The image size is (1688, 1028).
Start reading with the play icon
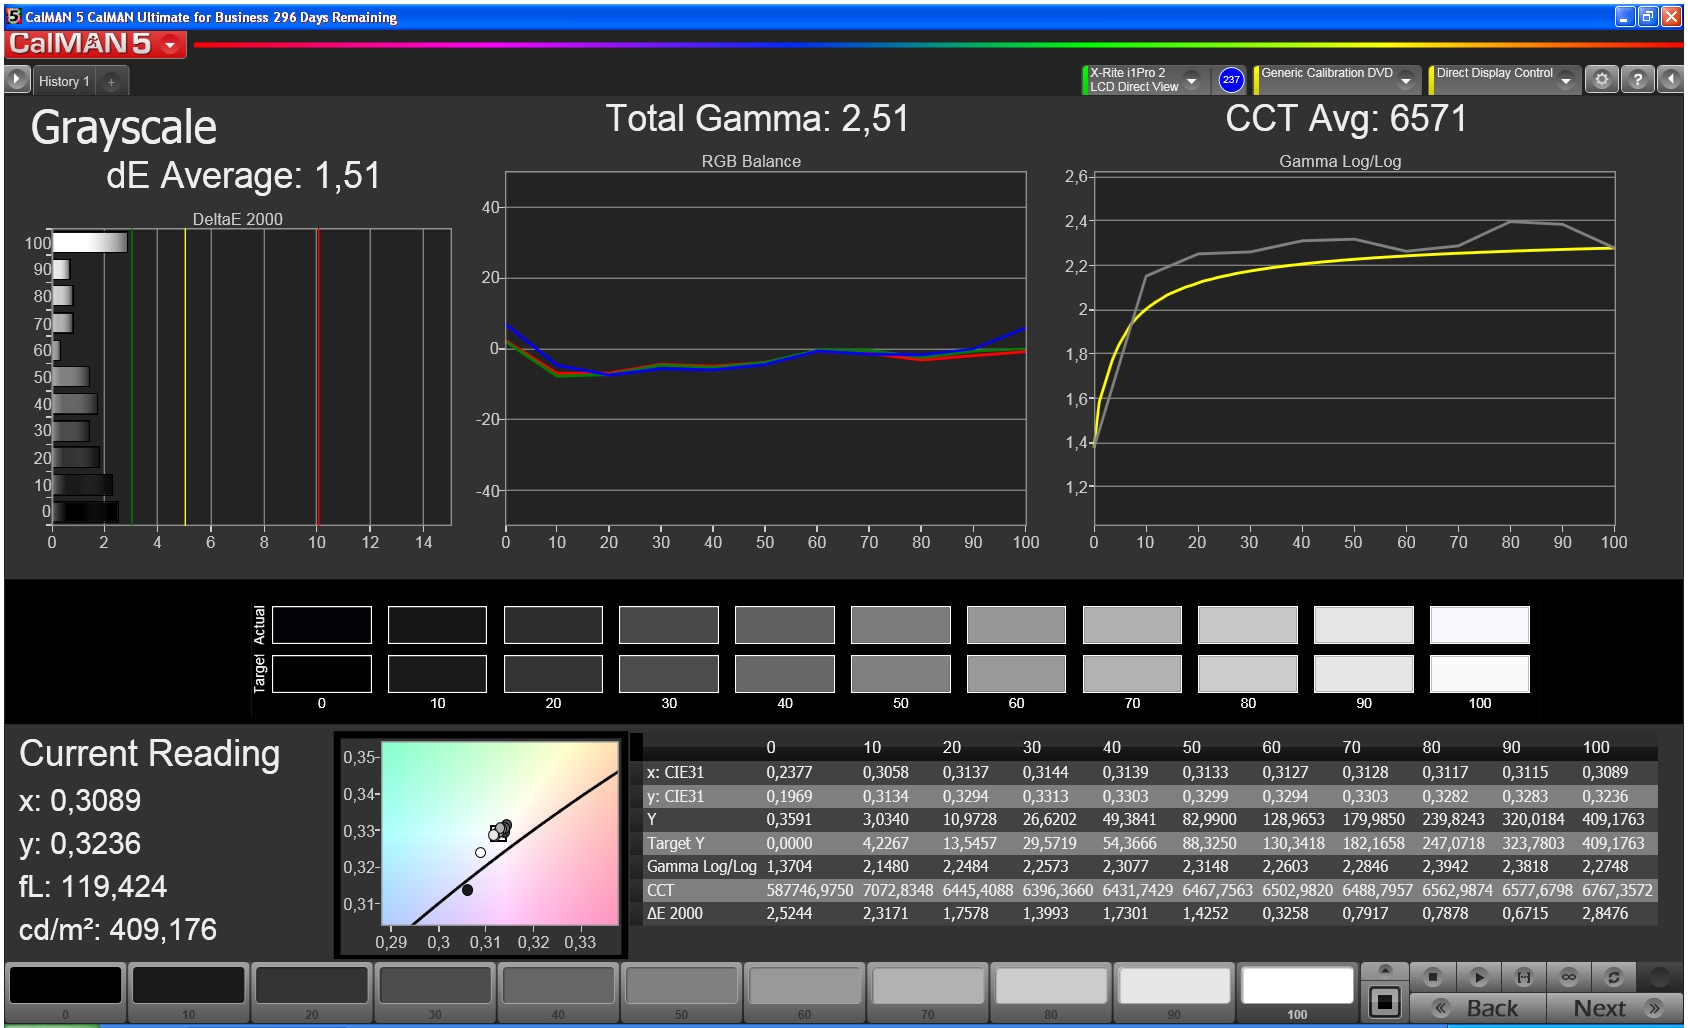(x=1479, y=976)
